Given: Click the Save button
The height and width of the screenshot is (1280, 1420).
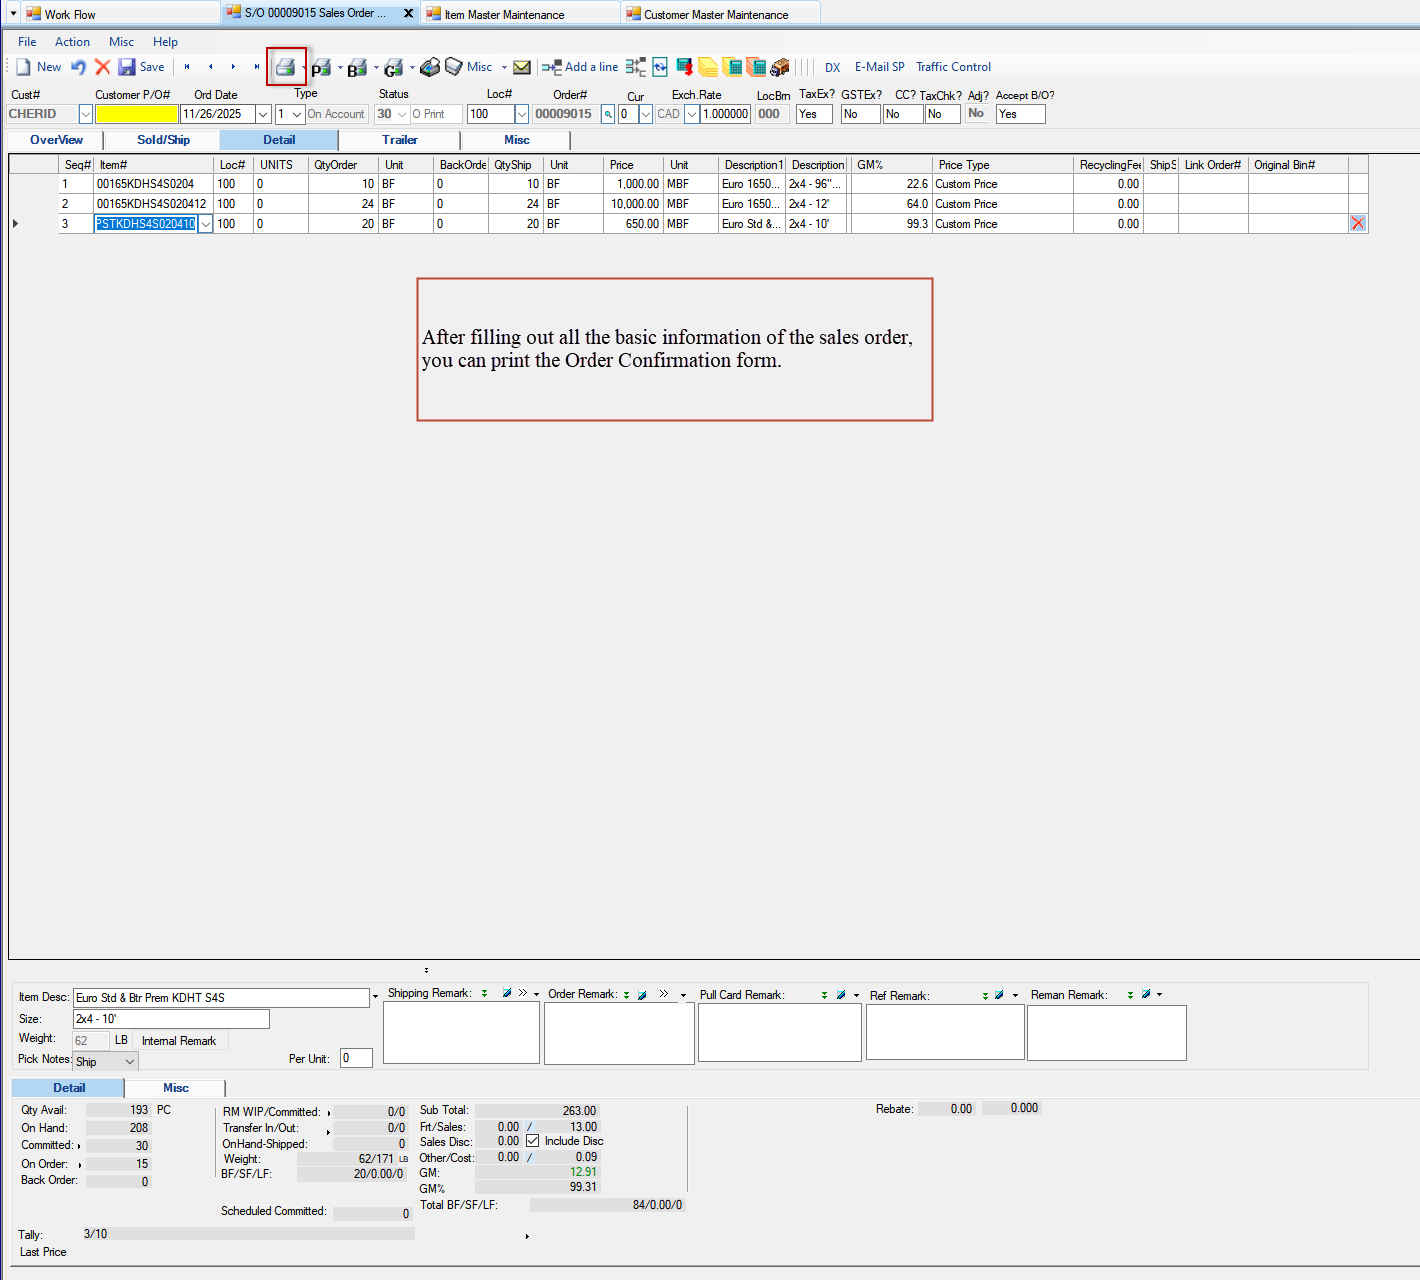Looking at the screenshot, I should pyautogui.click(x=142, y=66).
